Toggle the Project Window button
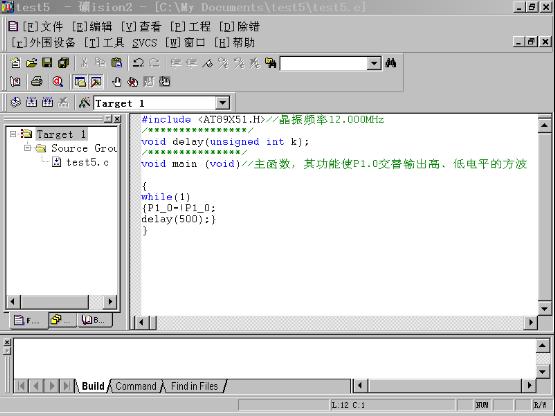 pyautogui.click(x=80, y=82)
